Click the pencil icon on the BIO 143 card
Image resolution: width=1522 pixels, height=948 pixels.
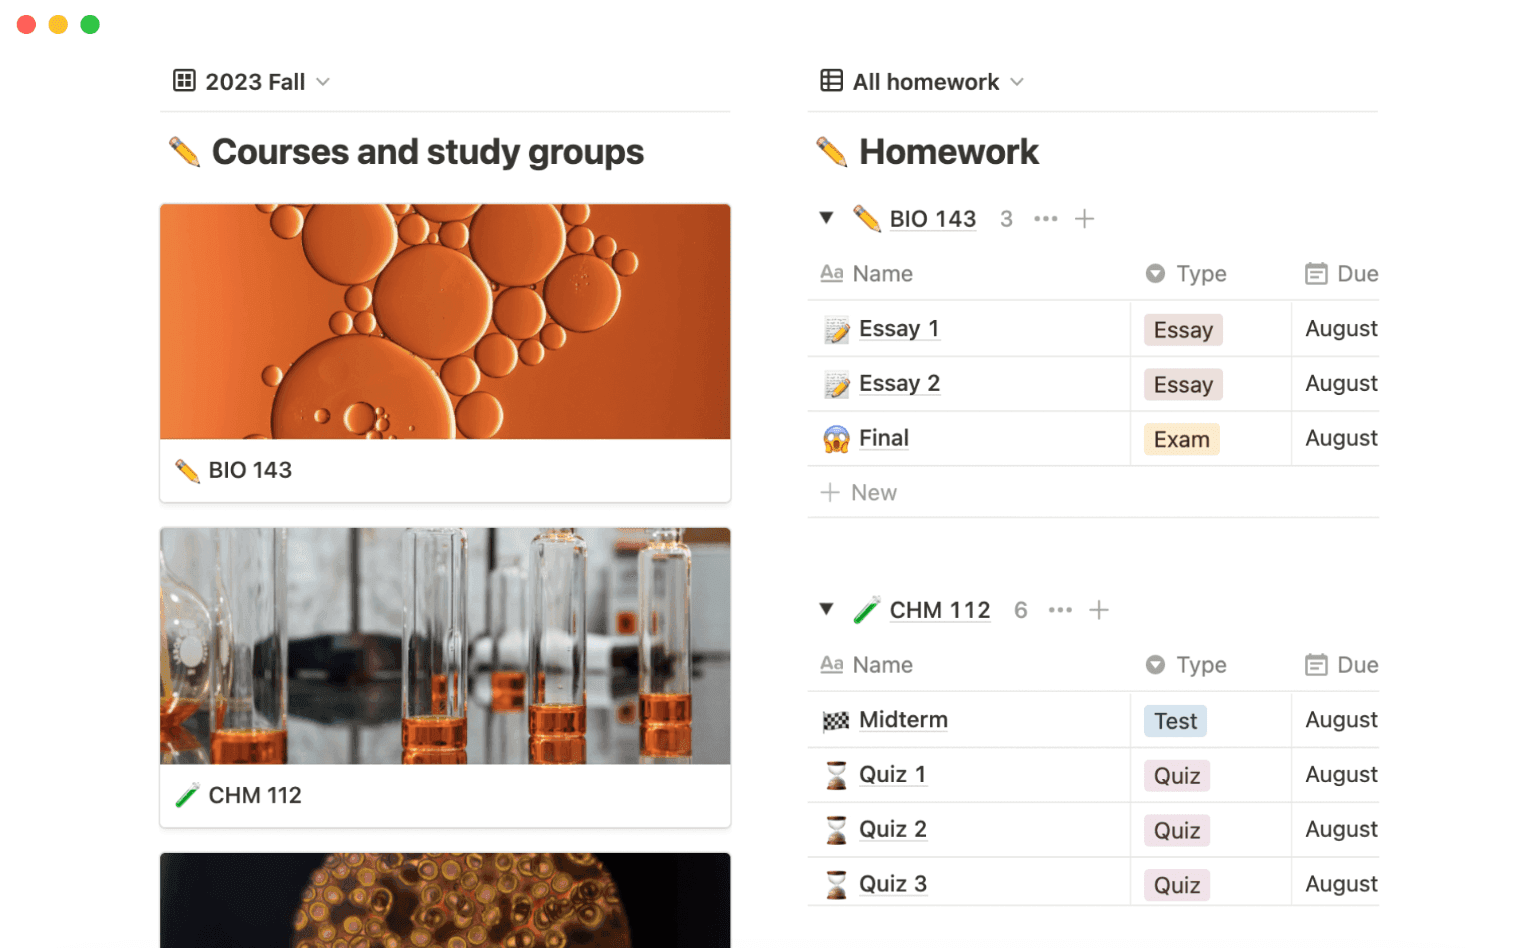186,470
